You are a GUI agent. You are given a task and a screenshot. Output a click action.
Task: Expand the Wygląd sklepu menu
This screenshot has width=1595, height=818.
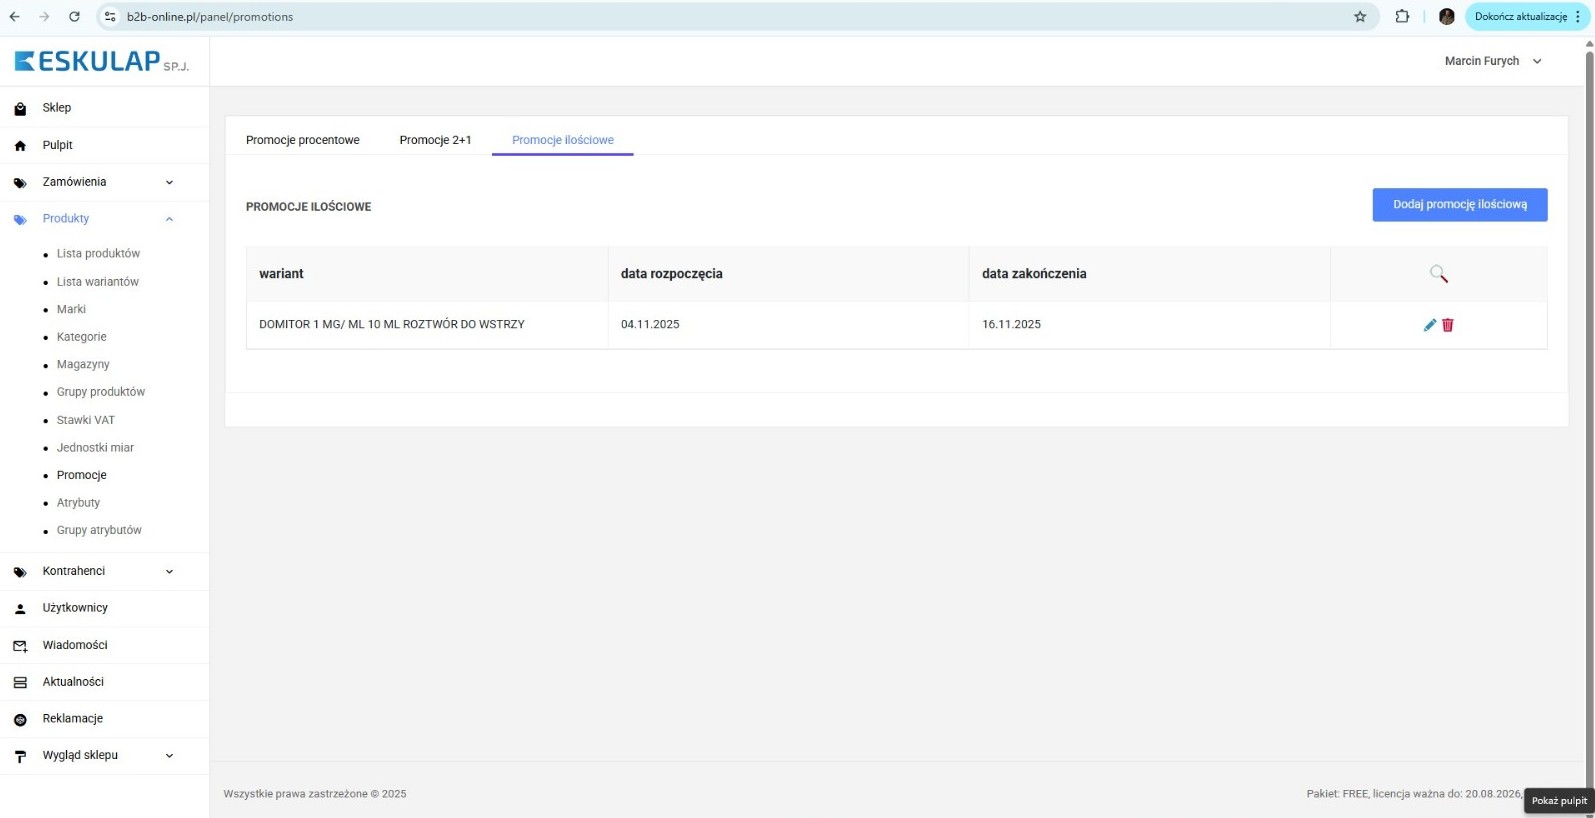tap(169, 755)
